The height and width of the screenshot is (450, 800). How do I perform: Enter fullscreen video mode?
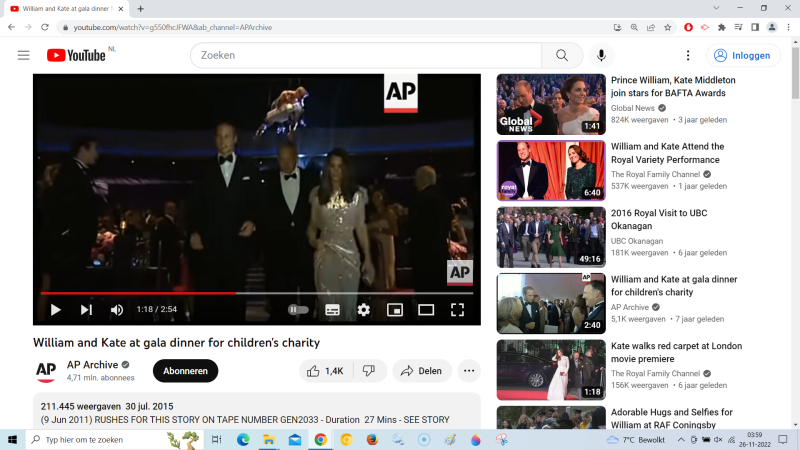click(457, 310)
